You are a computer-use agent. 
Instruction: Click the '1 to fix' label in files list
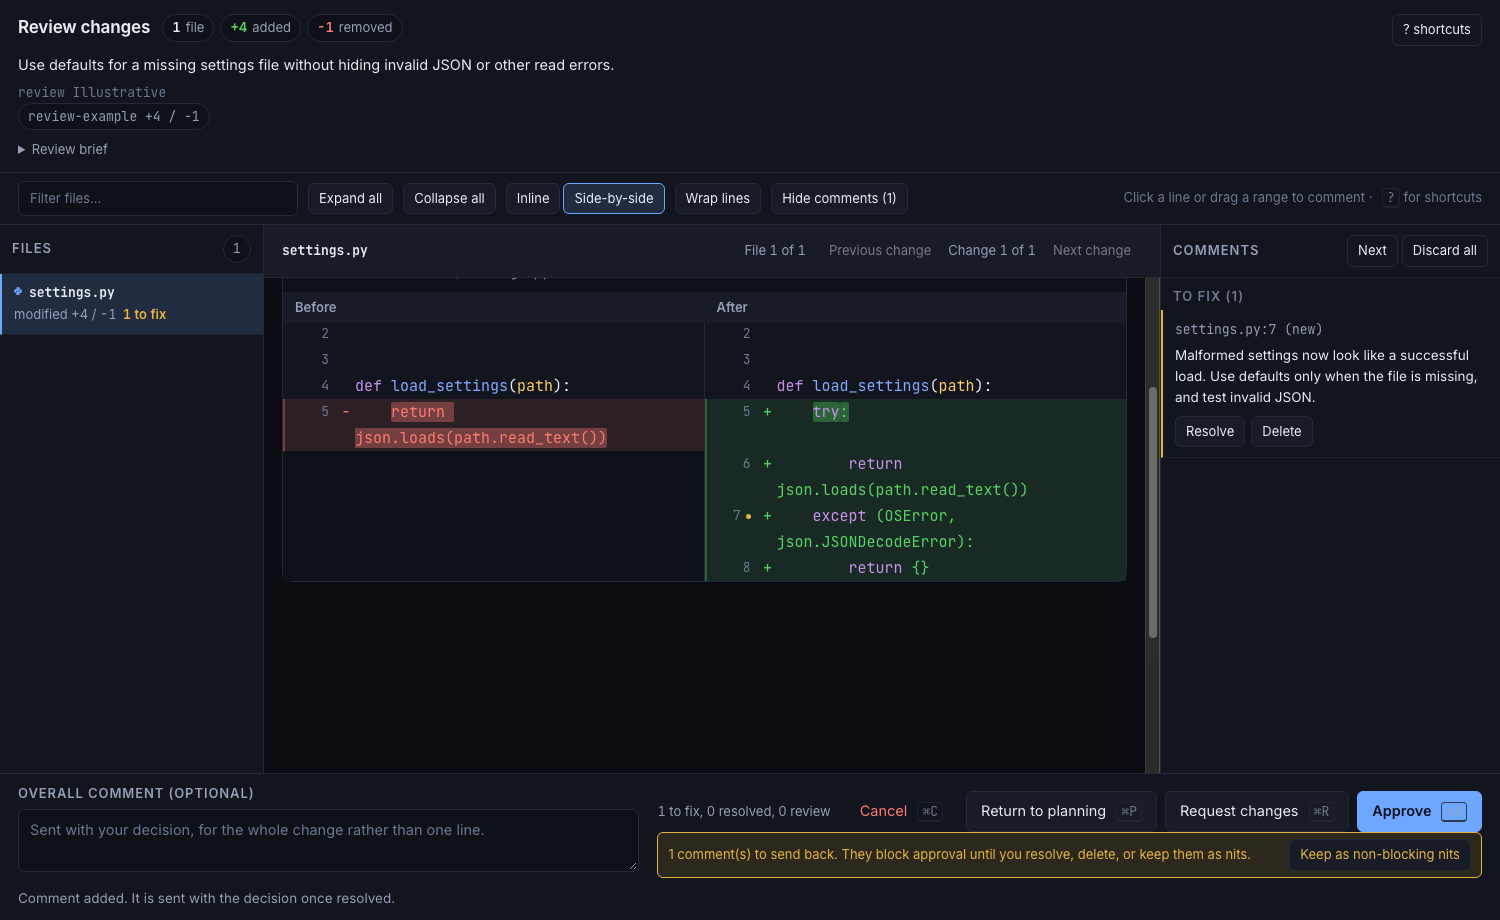(x=145, y=314)
